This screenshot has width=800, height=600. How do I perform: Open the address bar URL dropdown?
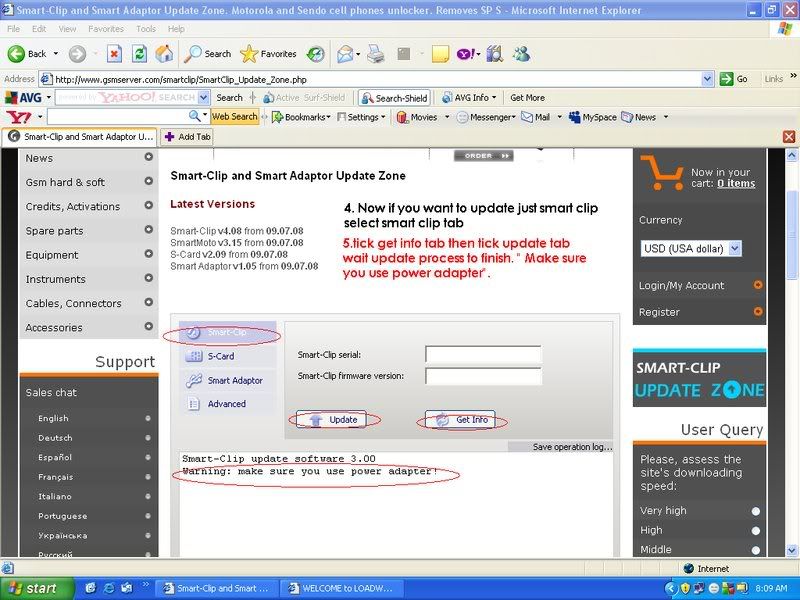[707, 79]
